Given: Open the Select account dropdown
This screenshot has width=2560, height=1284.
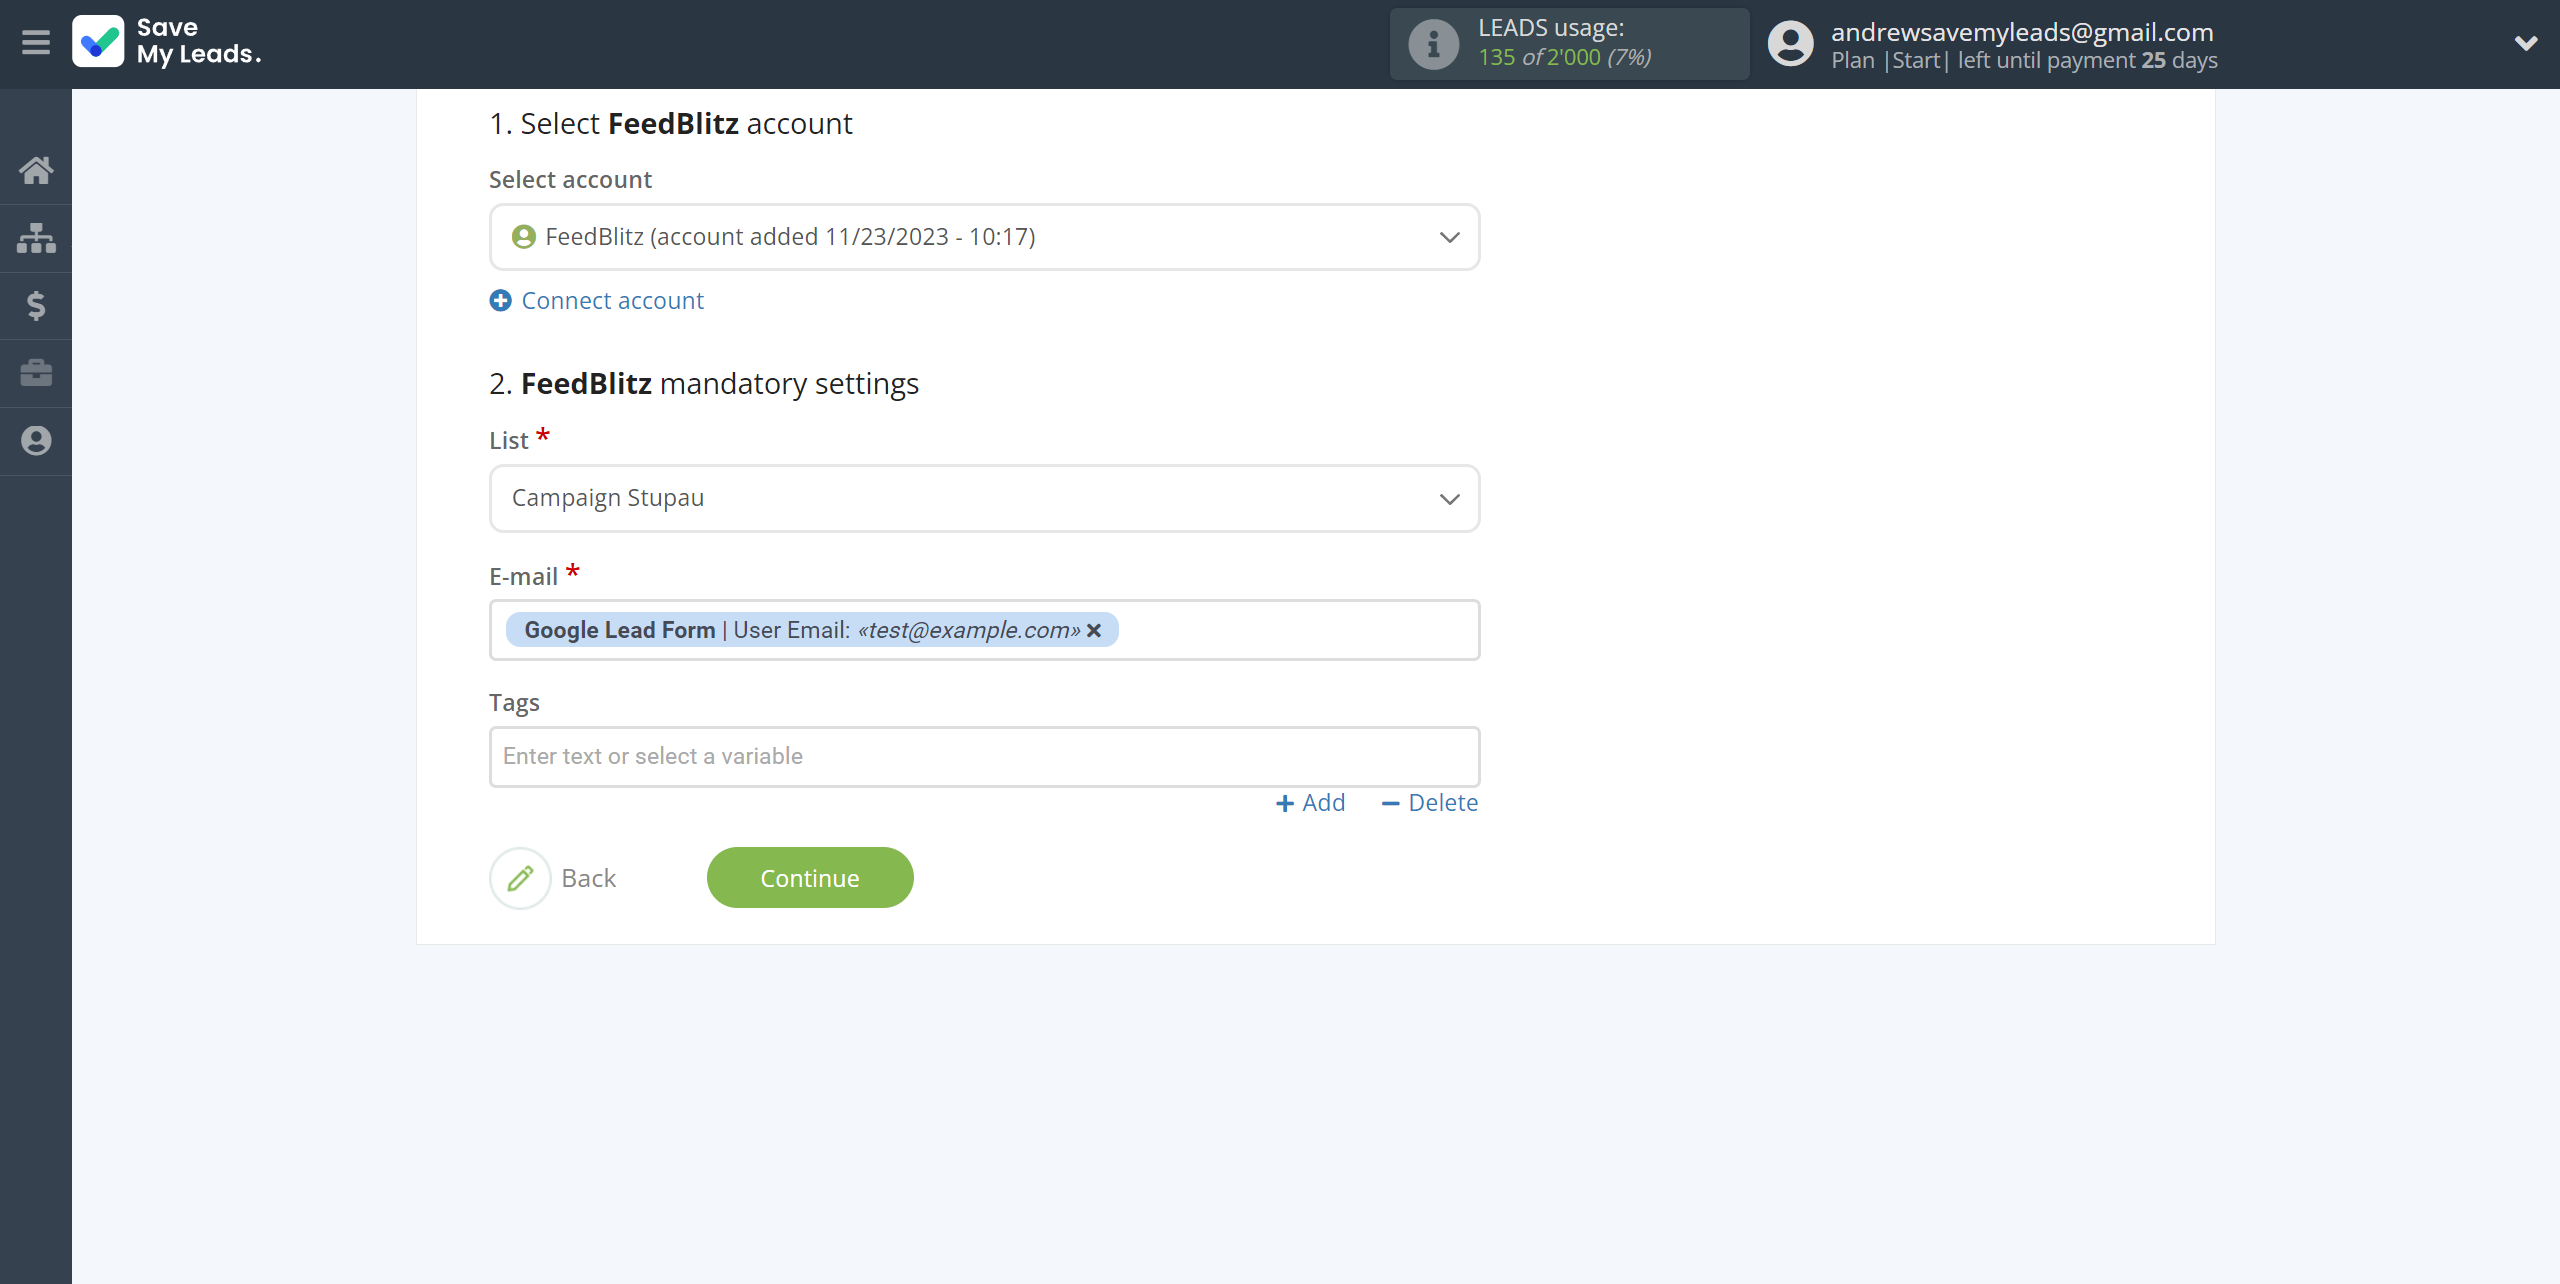Looking at the screenshot, I should [984, 237].
